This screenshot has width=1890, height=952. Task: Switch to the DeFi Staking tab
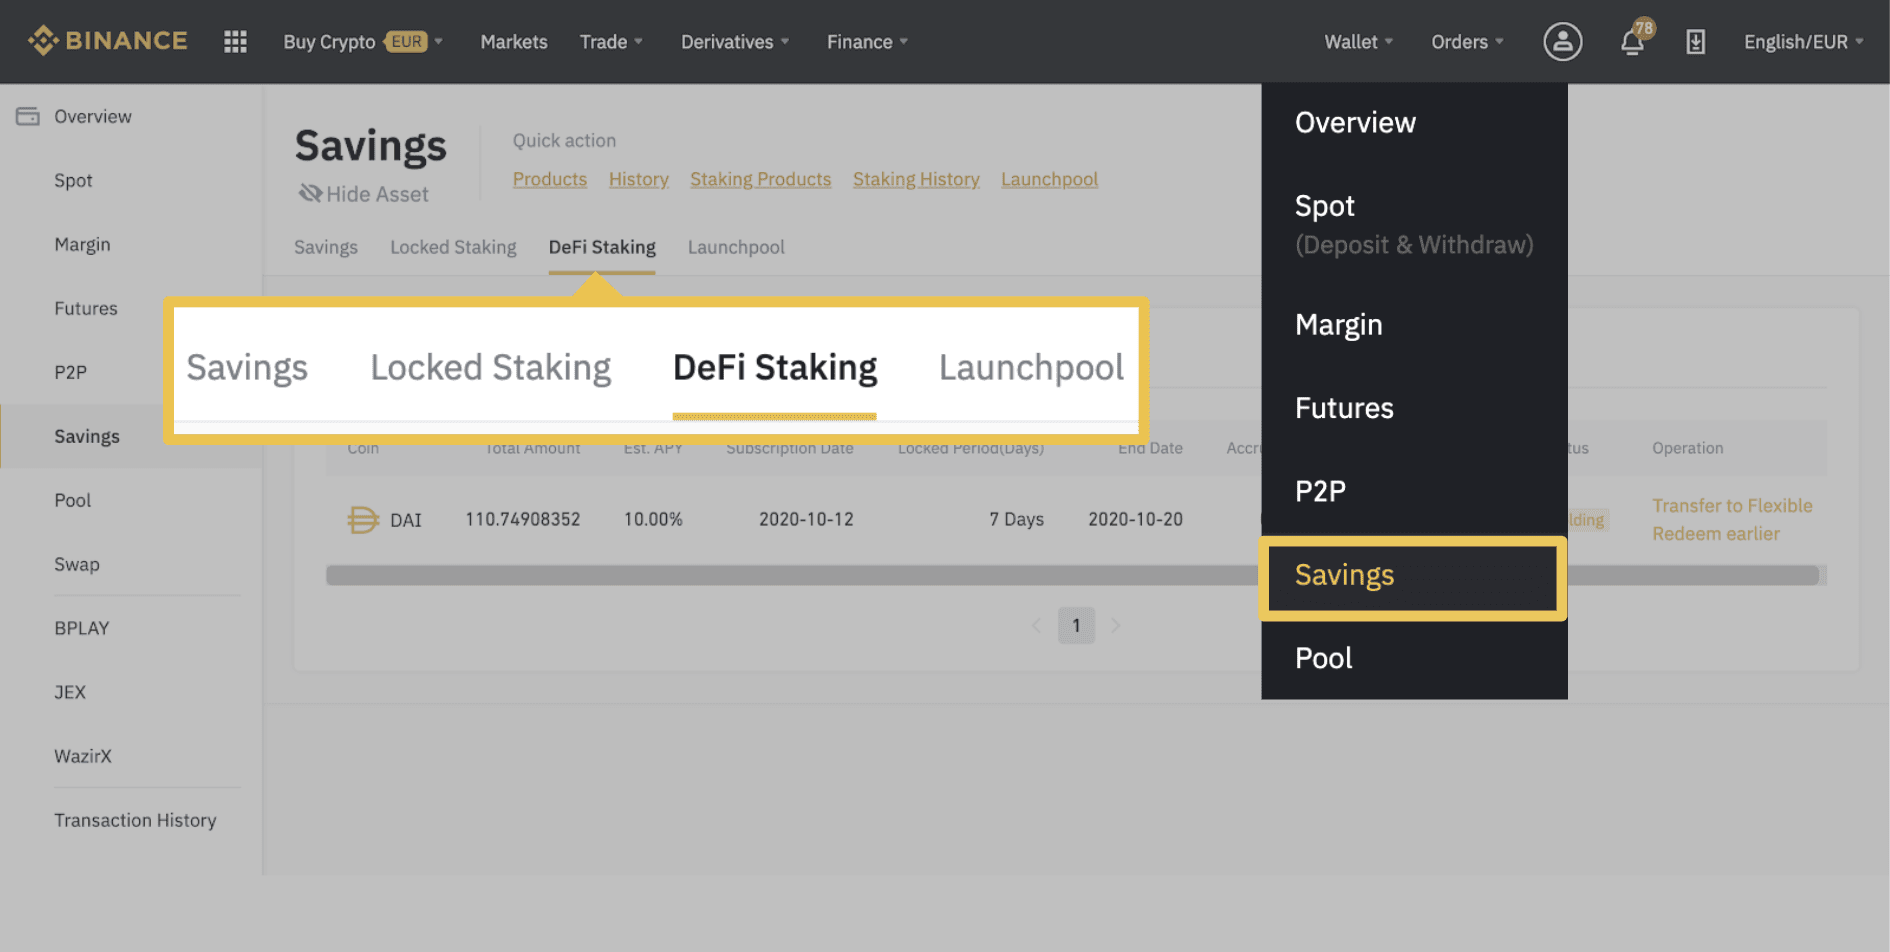pos(602,247)
